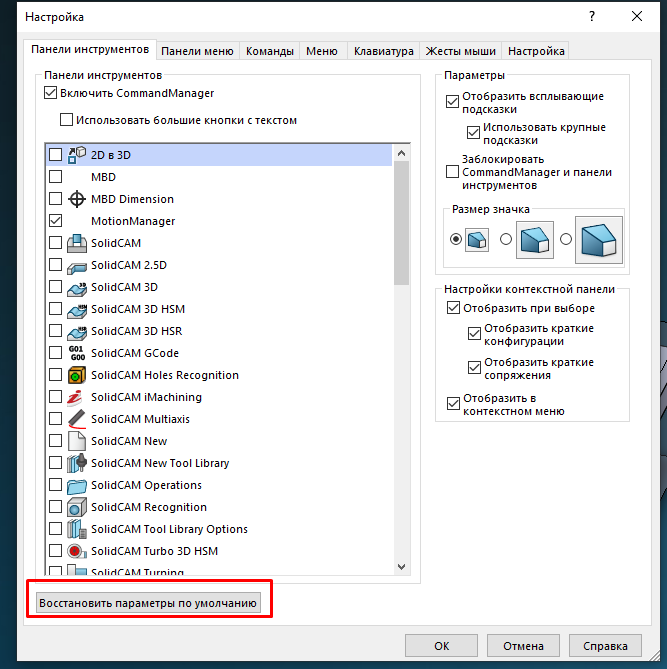Select the medium icon size radio button
Image resolution: width=667 pixels, height=669 pixels.
506,239
